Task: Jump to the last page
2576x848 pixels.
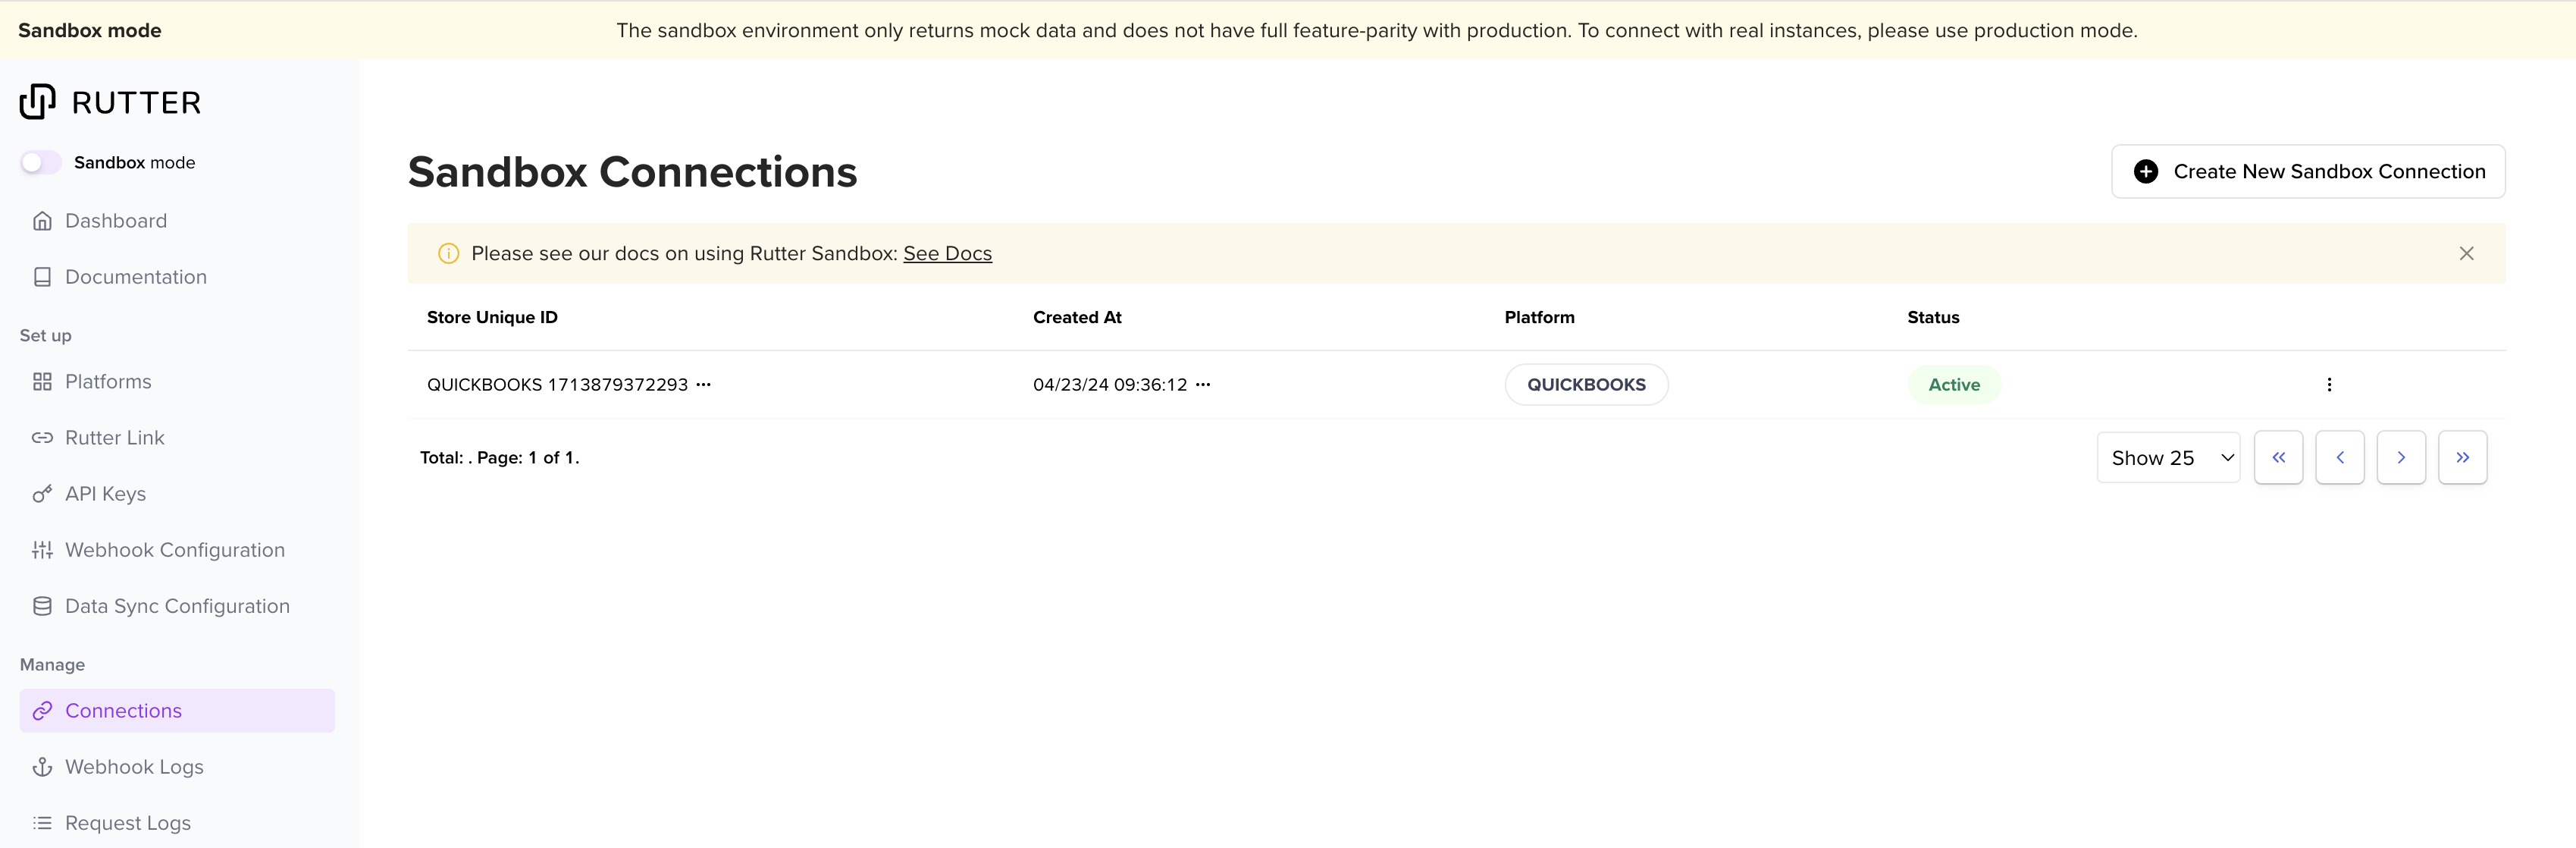Action: click(2462, 458)
